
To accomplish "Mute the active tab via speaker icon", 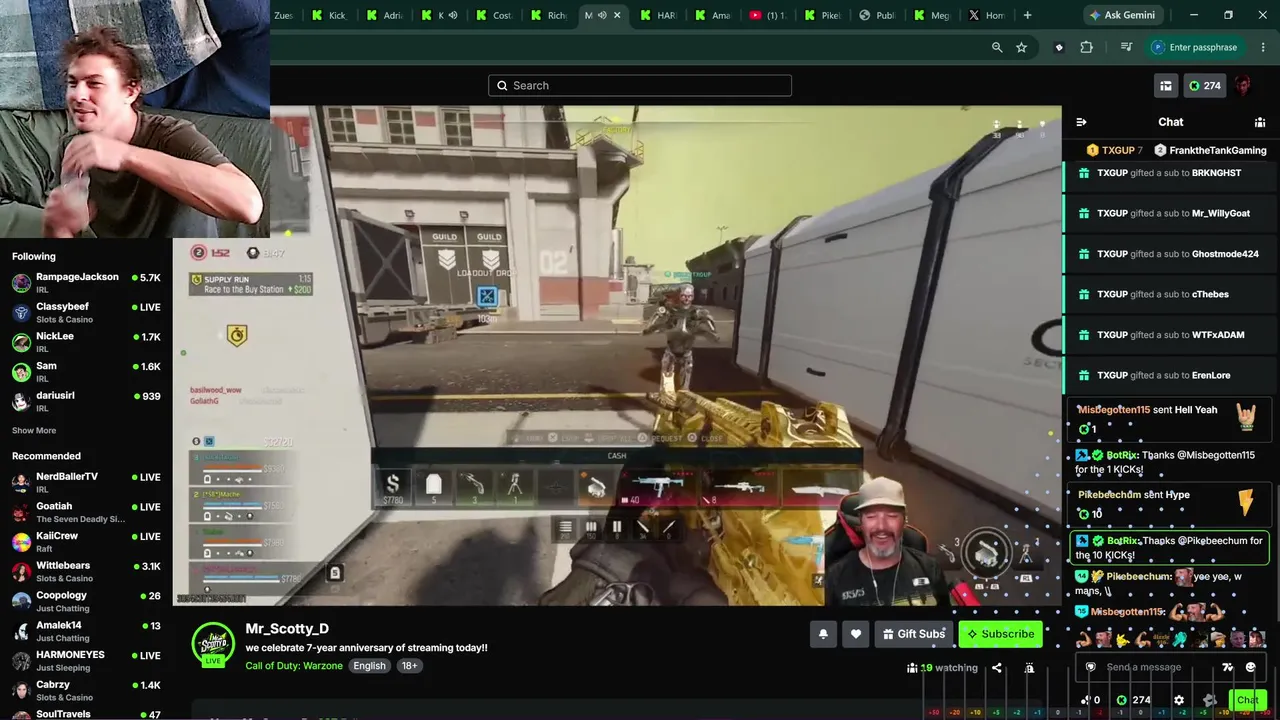I will 602,15.
